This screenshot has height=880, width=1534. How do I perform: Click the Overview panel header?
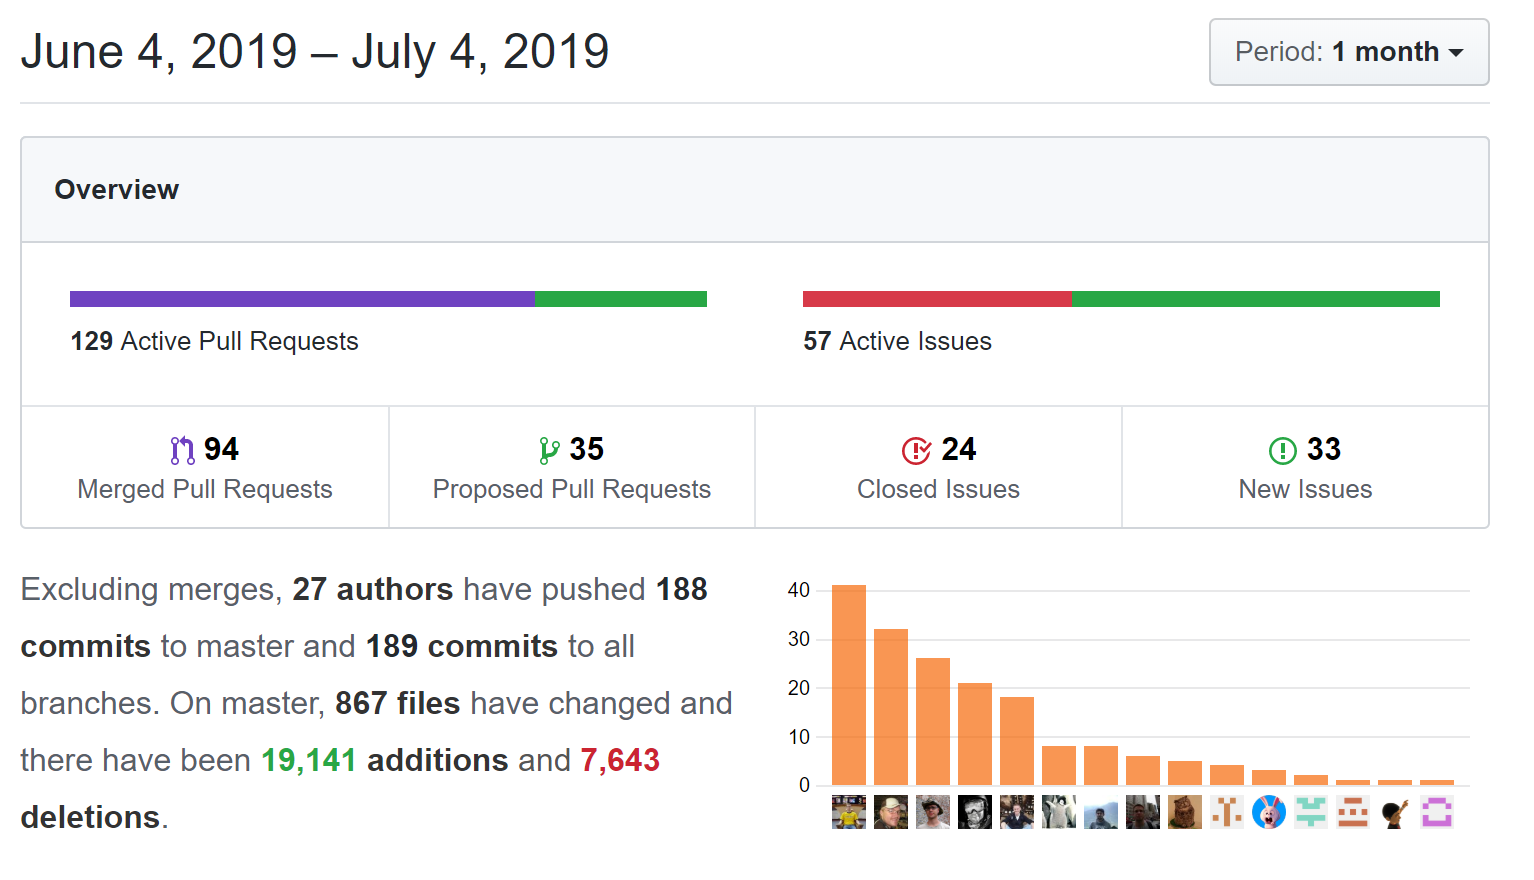[116, 189]
